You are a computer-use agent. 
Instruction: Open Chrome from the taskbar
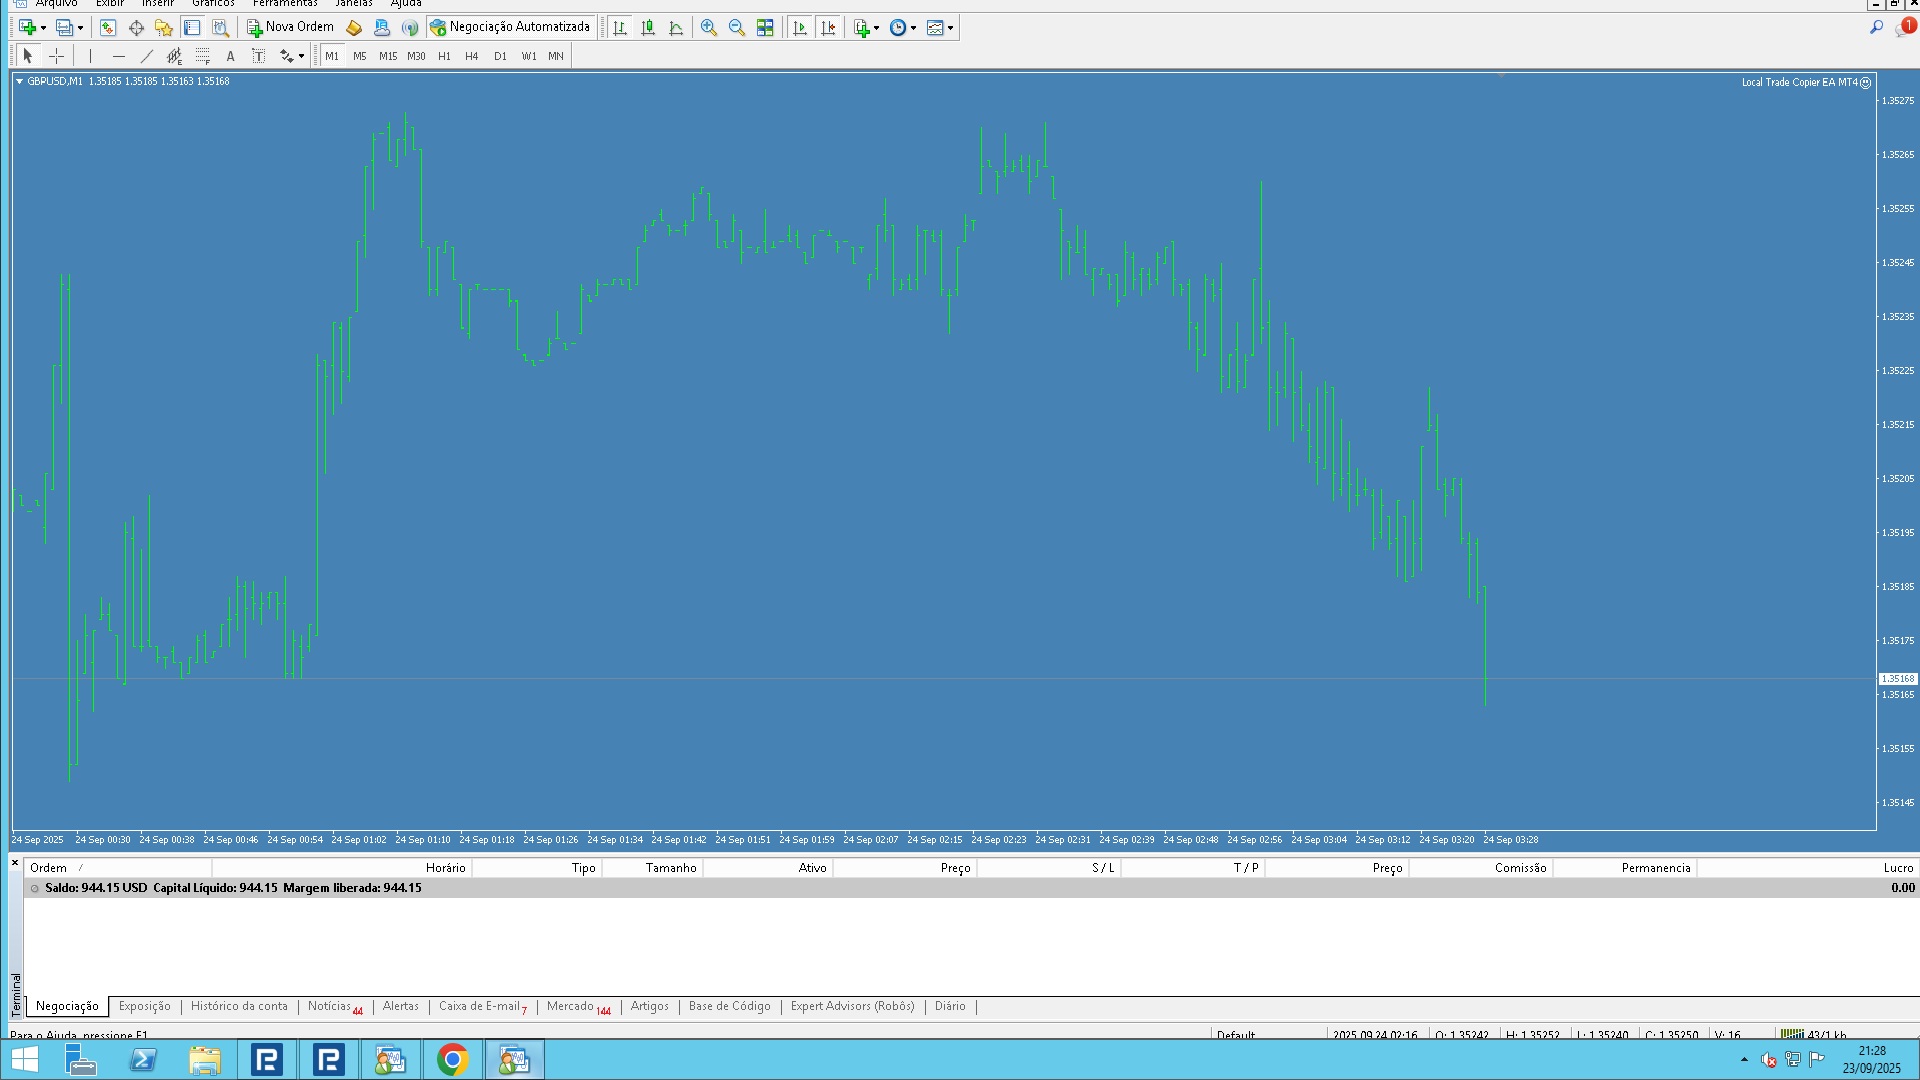click(452, 1060)
